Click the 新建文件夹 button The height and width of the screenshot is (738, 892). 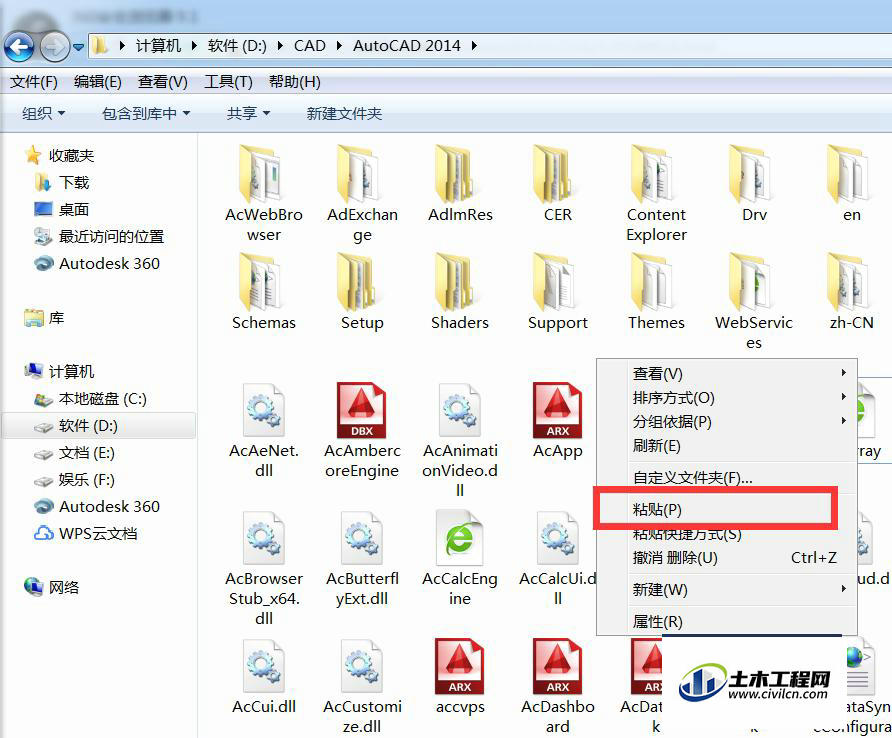pos(344,113)
